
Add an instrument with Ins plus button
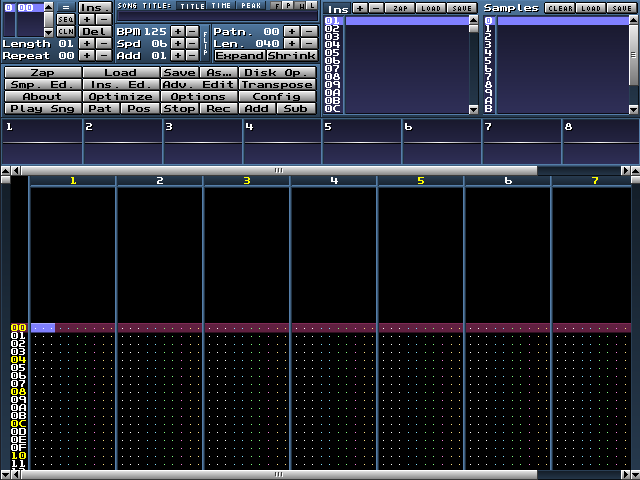(360, 8)
